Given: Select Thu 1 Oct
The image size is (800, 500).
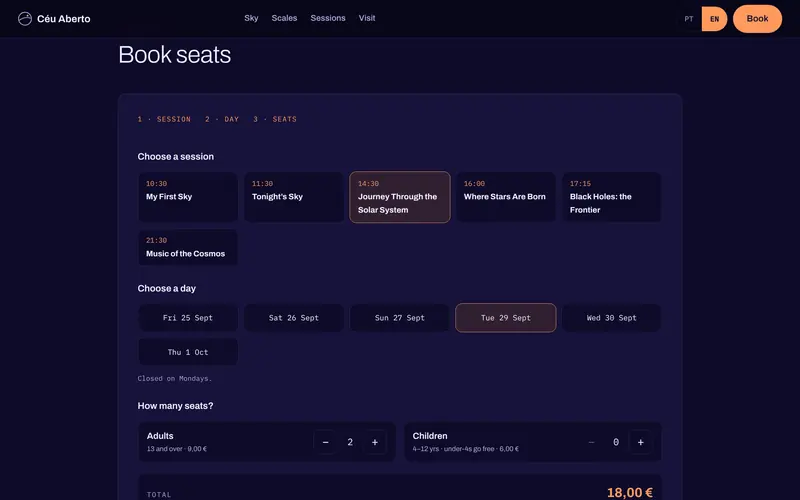Looking at the screenshot, I should point(188,352).
